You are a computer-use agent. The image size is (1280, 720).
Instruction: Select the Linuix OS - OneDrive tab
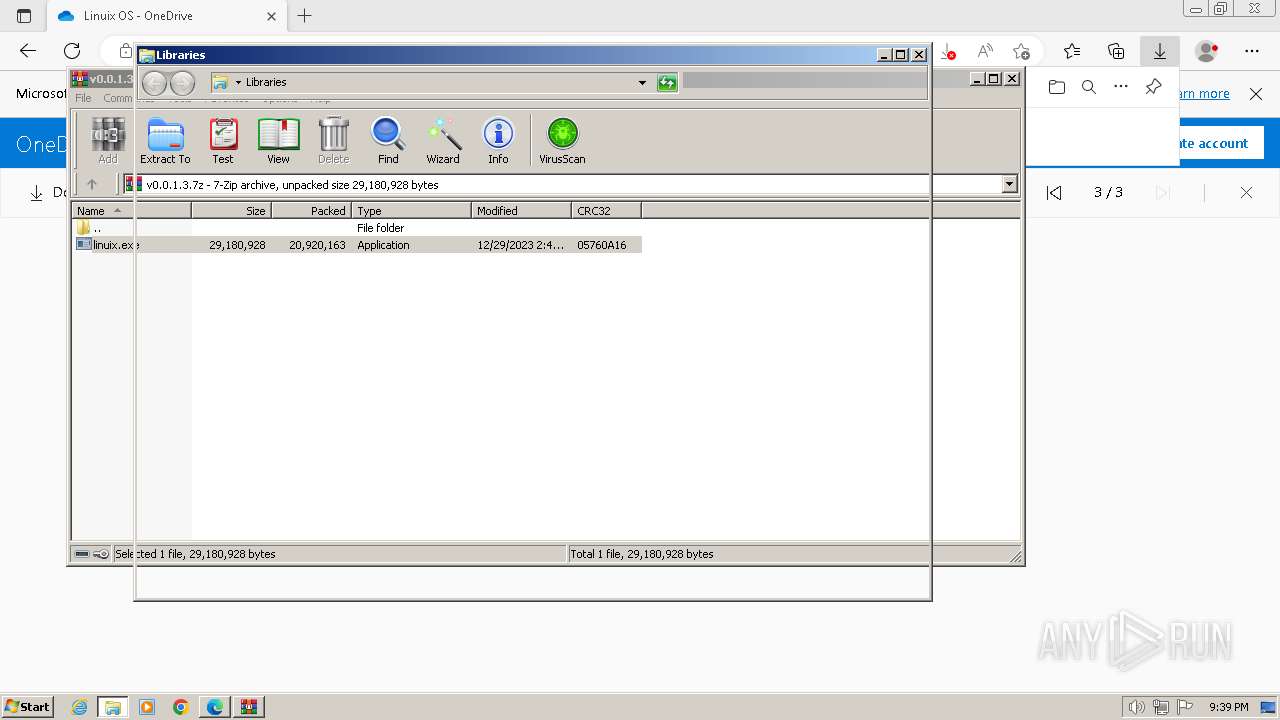(x=168, y=16)
